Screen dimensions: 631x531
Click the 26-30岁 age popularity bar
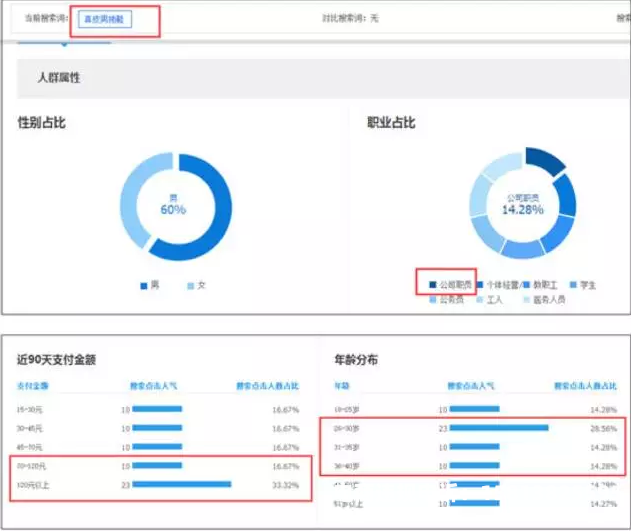pos(498,427)
